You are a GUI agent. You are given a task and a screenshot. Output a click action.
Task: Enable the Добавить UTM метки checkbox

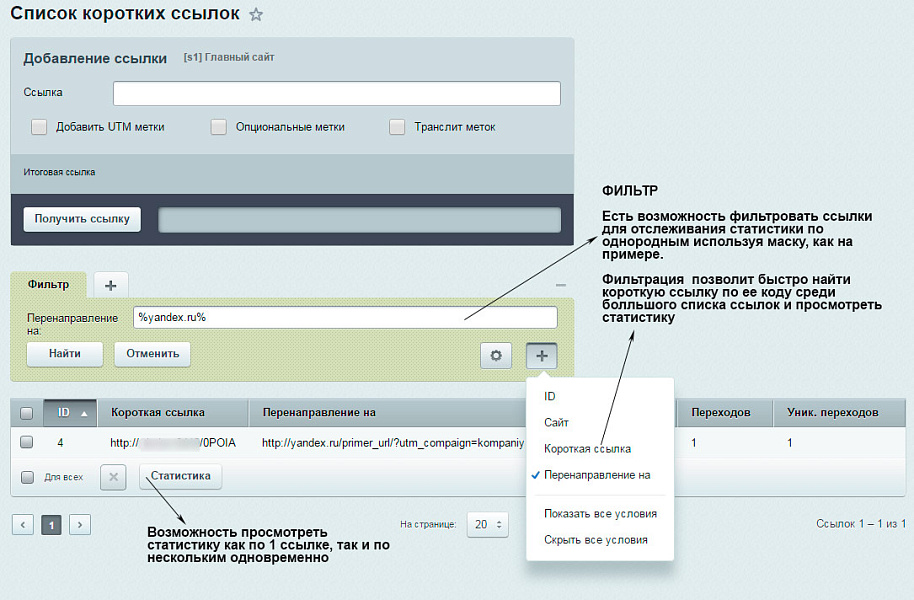pyautogui.click(x=39, y=127)
